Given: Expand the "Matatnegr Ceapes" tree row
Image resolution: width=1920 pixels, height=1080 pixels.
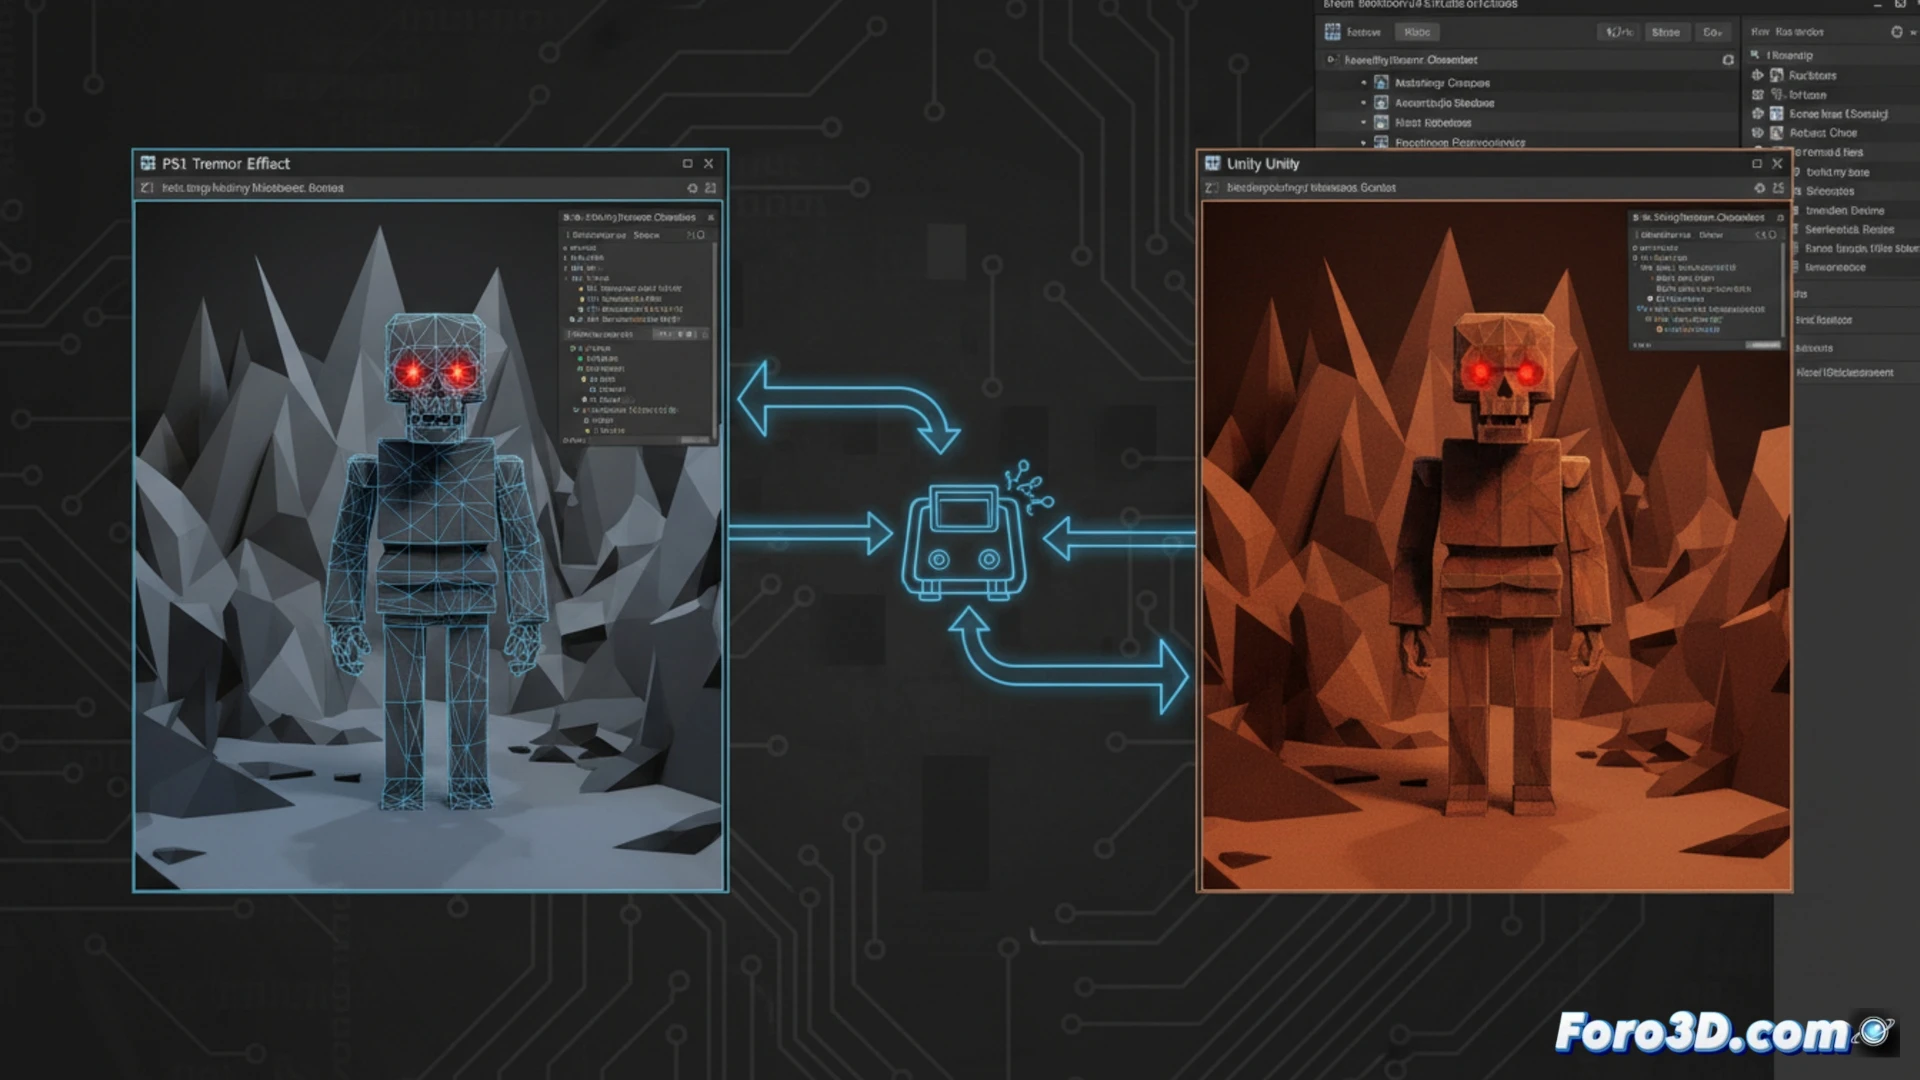Looking at the screenshot, I should 1364,83.
